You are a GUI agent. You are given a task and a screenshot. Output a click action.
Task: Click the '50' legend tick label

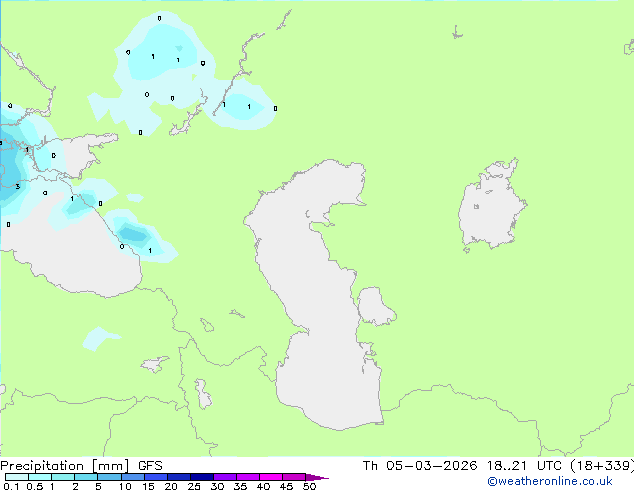[309, 486]
